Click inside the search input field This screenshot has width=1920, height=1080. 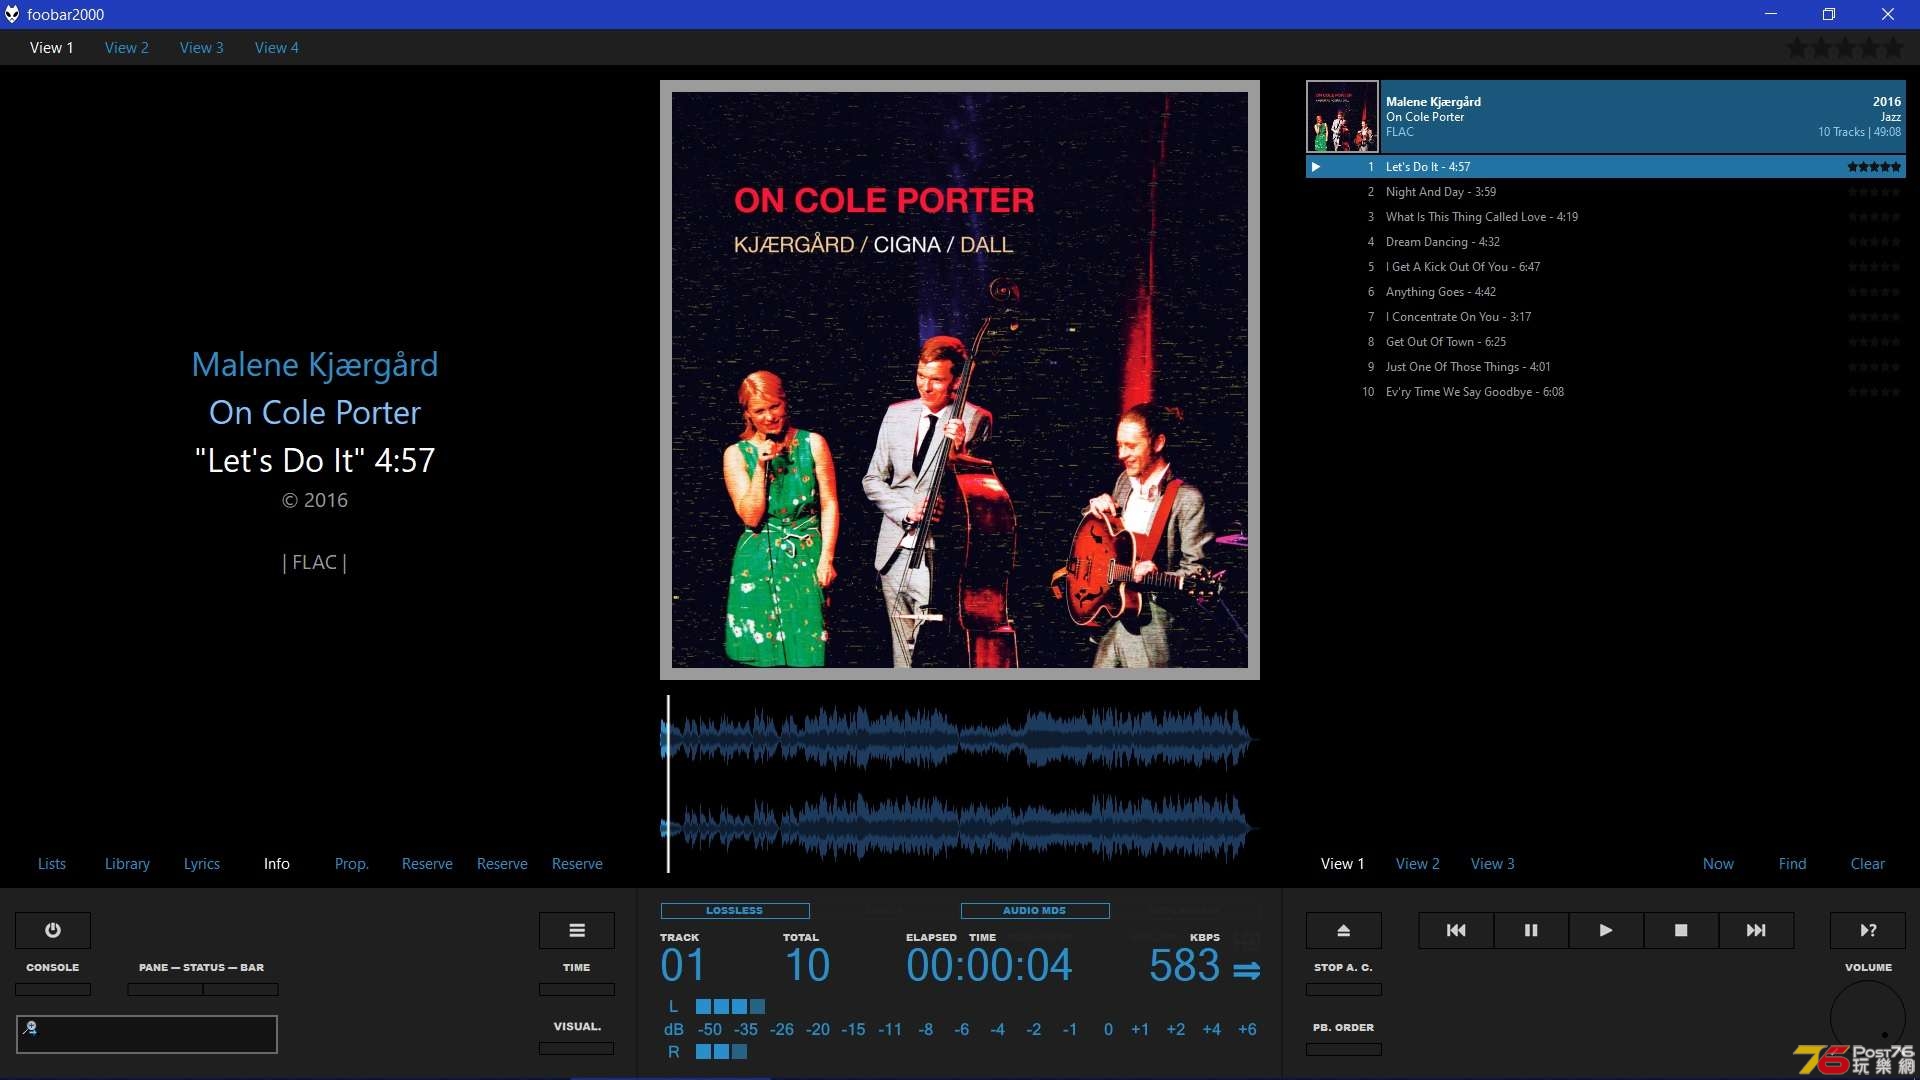147,1034
